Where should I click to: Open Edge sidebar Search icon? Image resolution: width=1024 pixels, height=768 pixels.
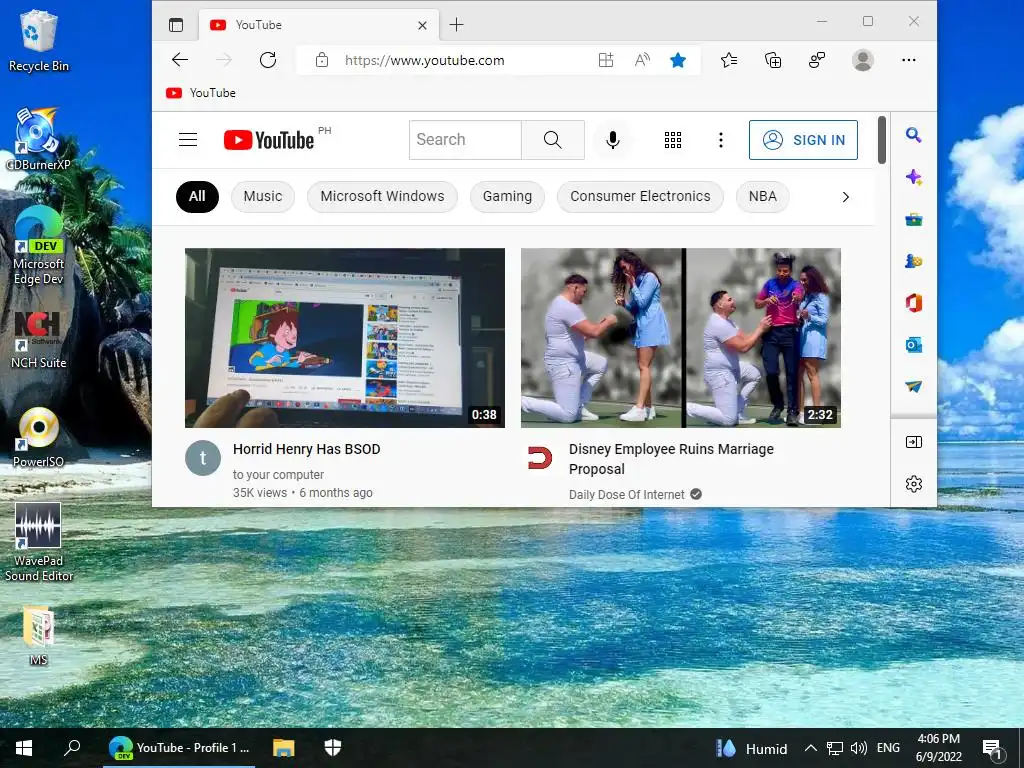[x=914, y=135]
